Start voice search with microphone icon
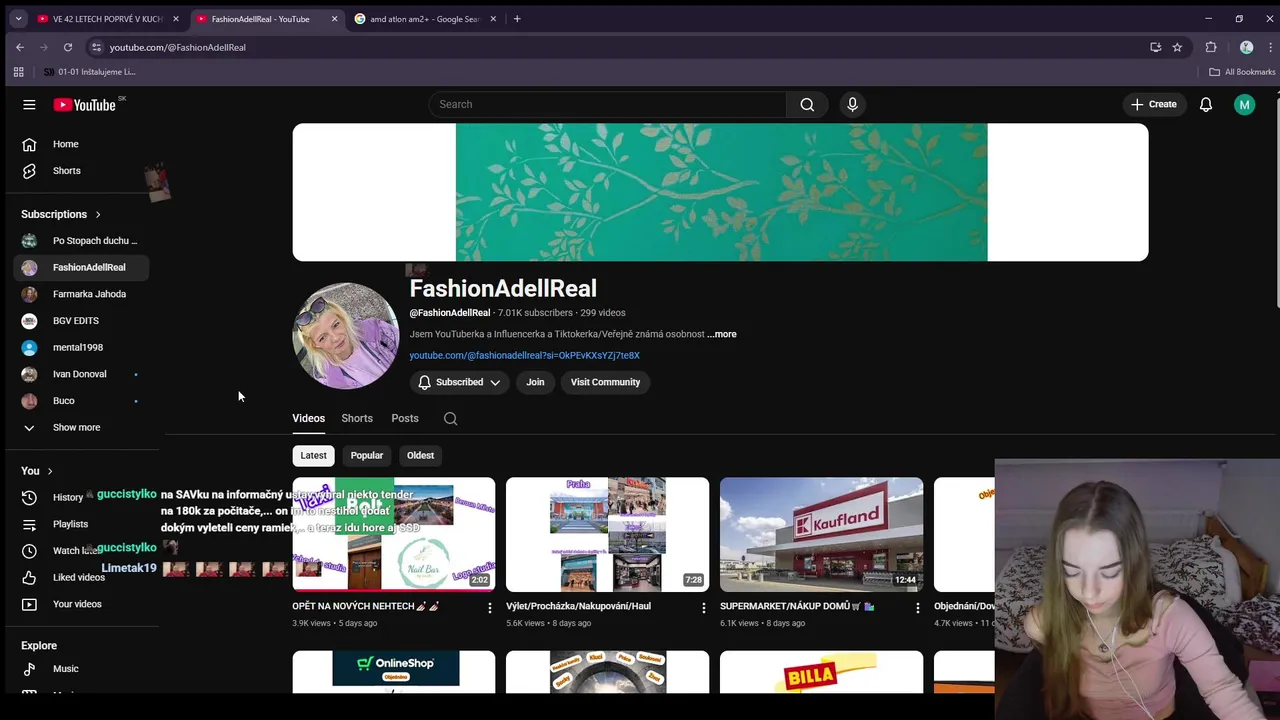Image resolution: width=1280 pixels, height=720 pixels. point(852,104)
